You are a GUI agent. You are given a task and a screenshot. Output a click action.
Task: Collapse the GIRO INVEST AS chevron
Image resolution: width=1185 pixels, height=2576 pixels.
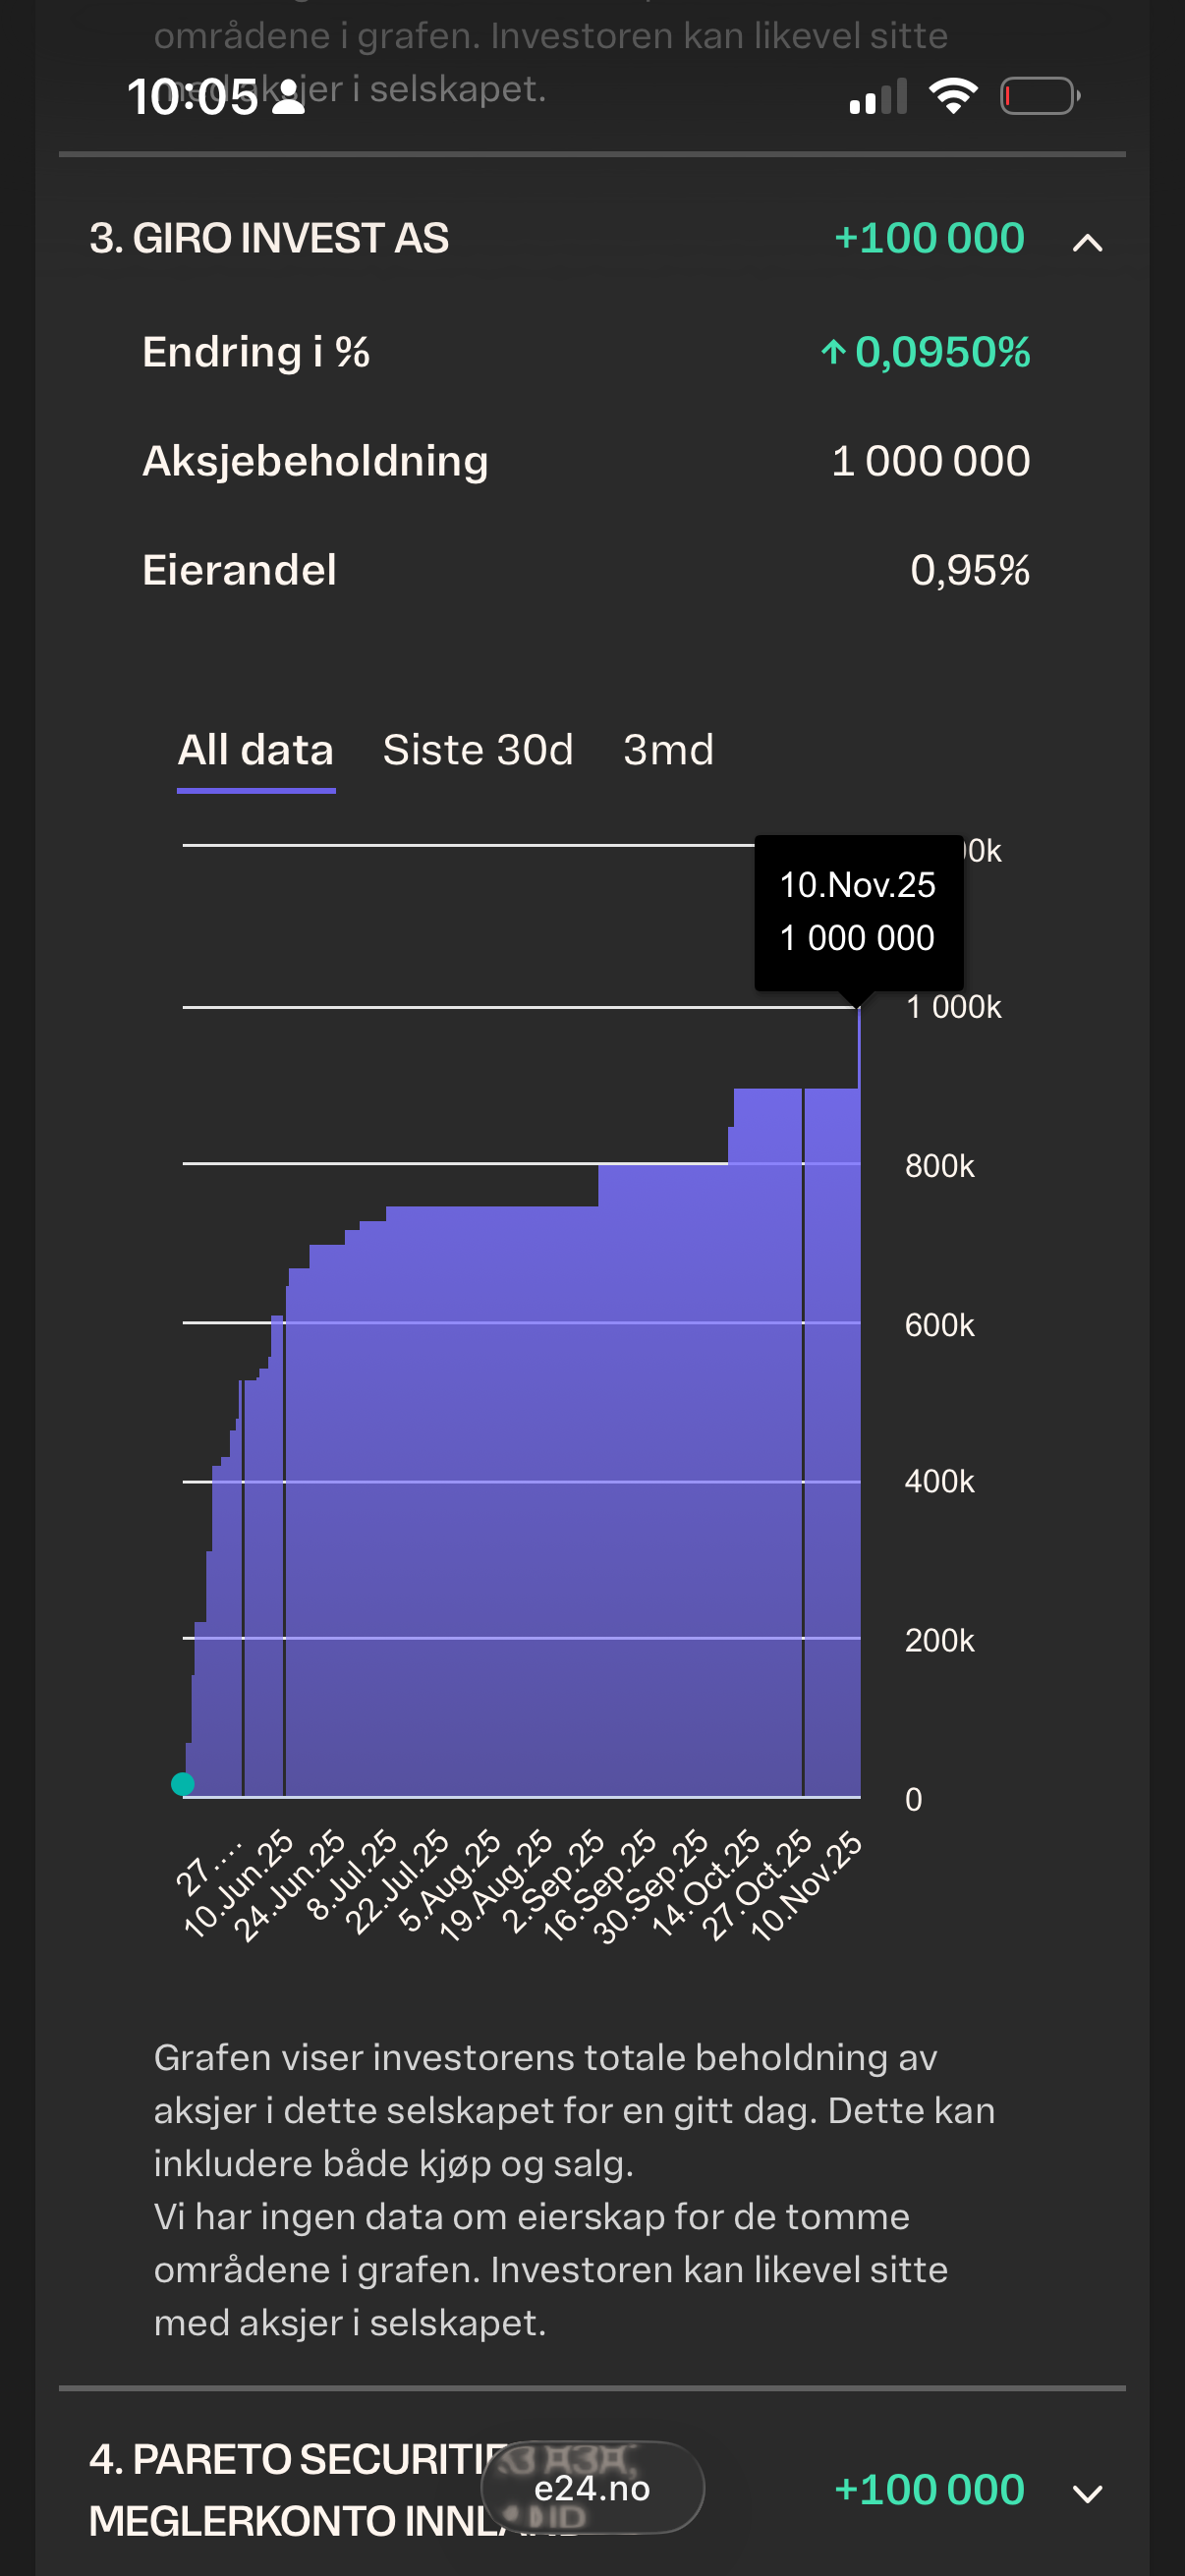1087,242
